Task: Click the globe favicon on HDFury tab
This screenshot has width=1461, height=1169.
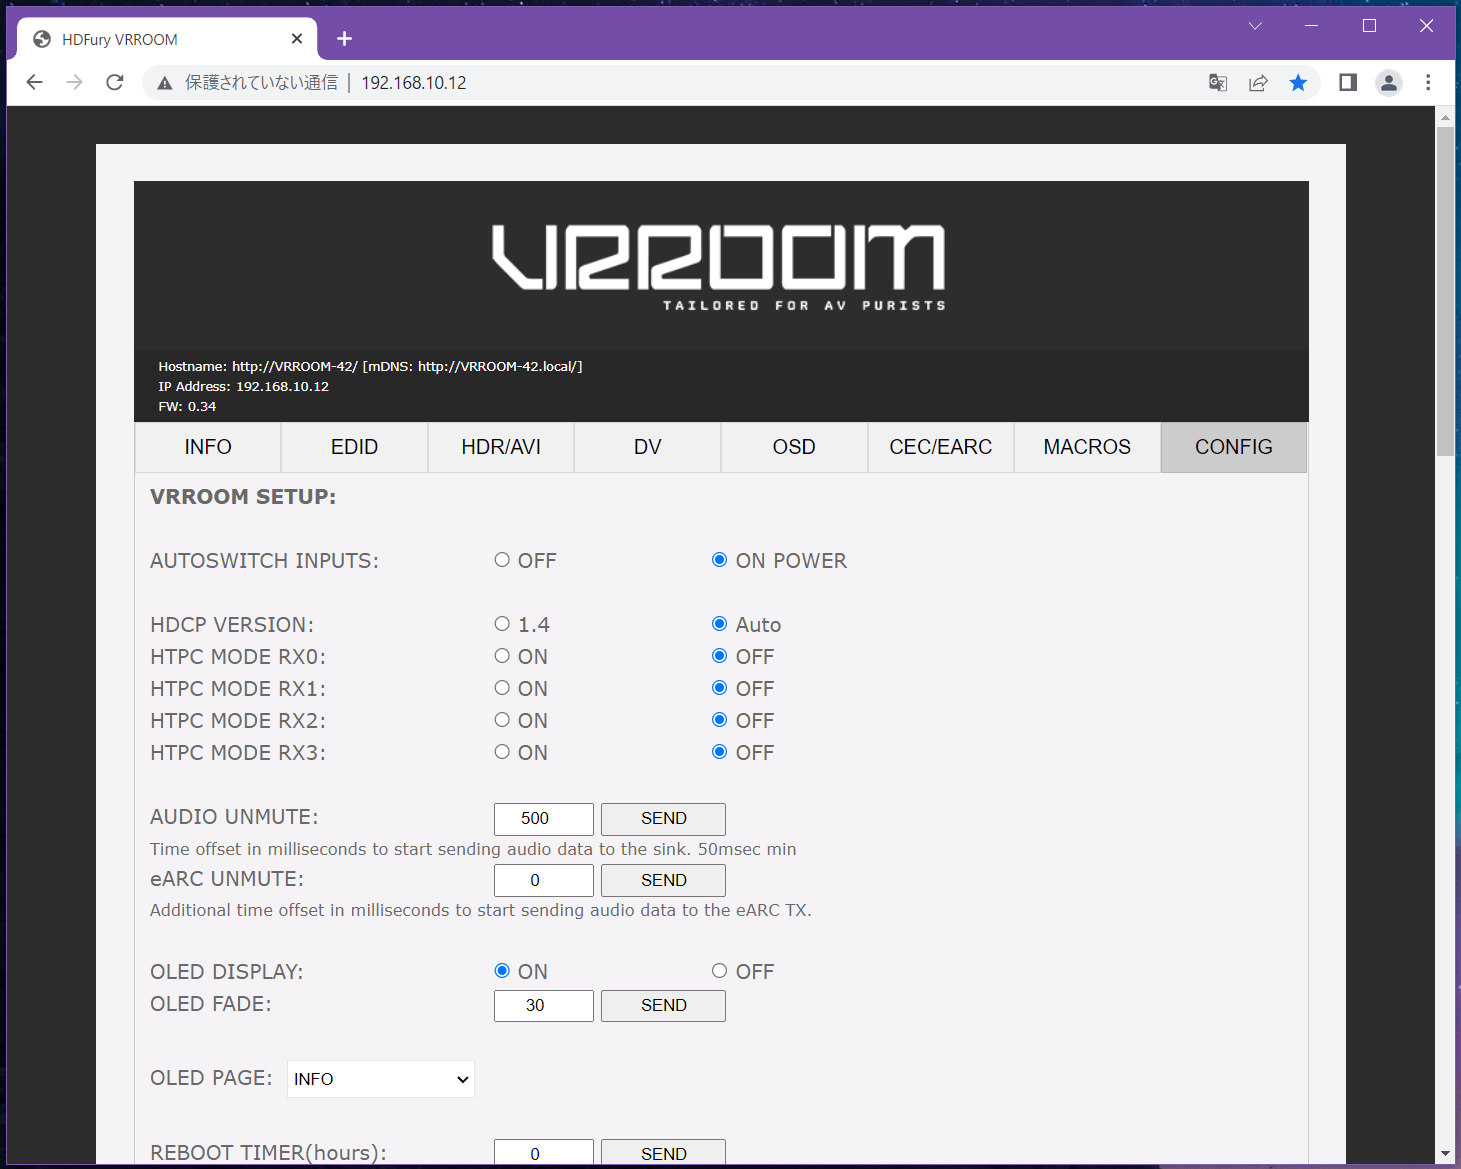Action: pyautogui.click(x=42, y=39)
